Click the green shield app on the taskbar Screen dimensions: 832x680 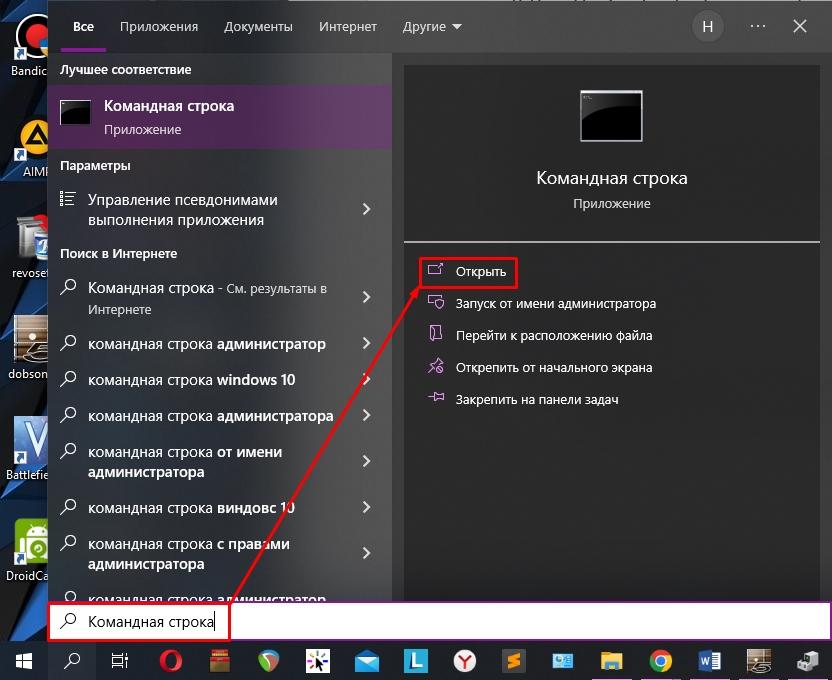(269, 661)
